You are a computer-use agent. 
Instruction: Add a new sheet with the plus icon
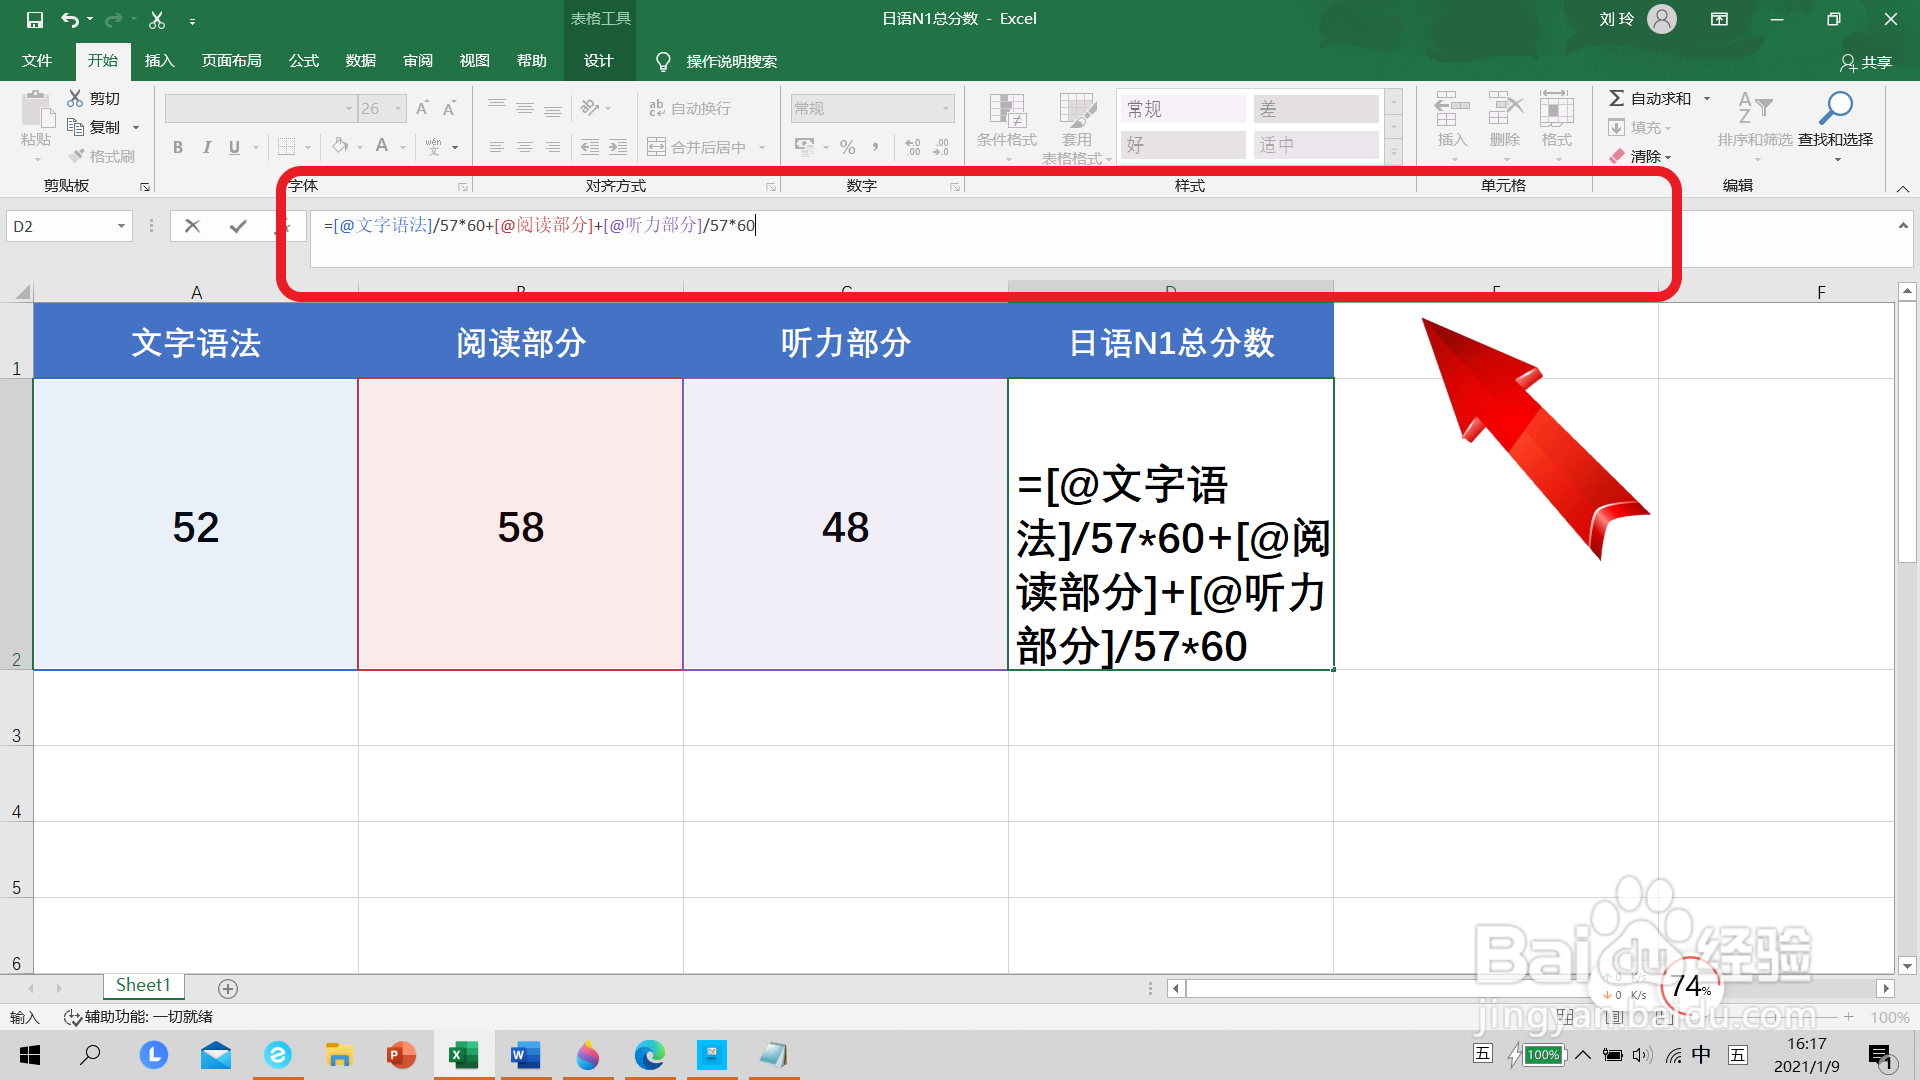[228, 988]
